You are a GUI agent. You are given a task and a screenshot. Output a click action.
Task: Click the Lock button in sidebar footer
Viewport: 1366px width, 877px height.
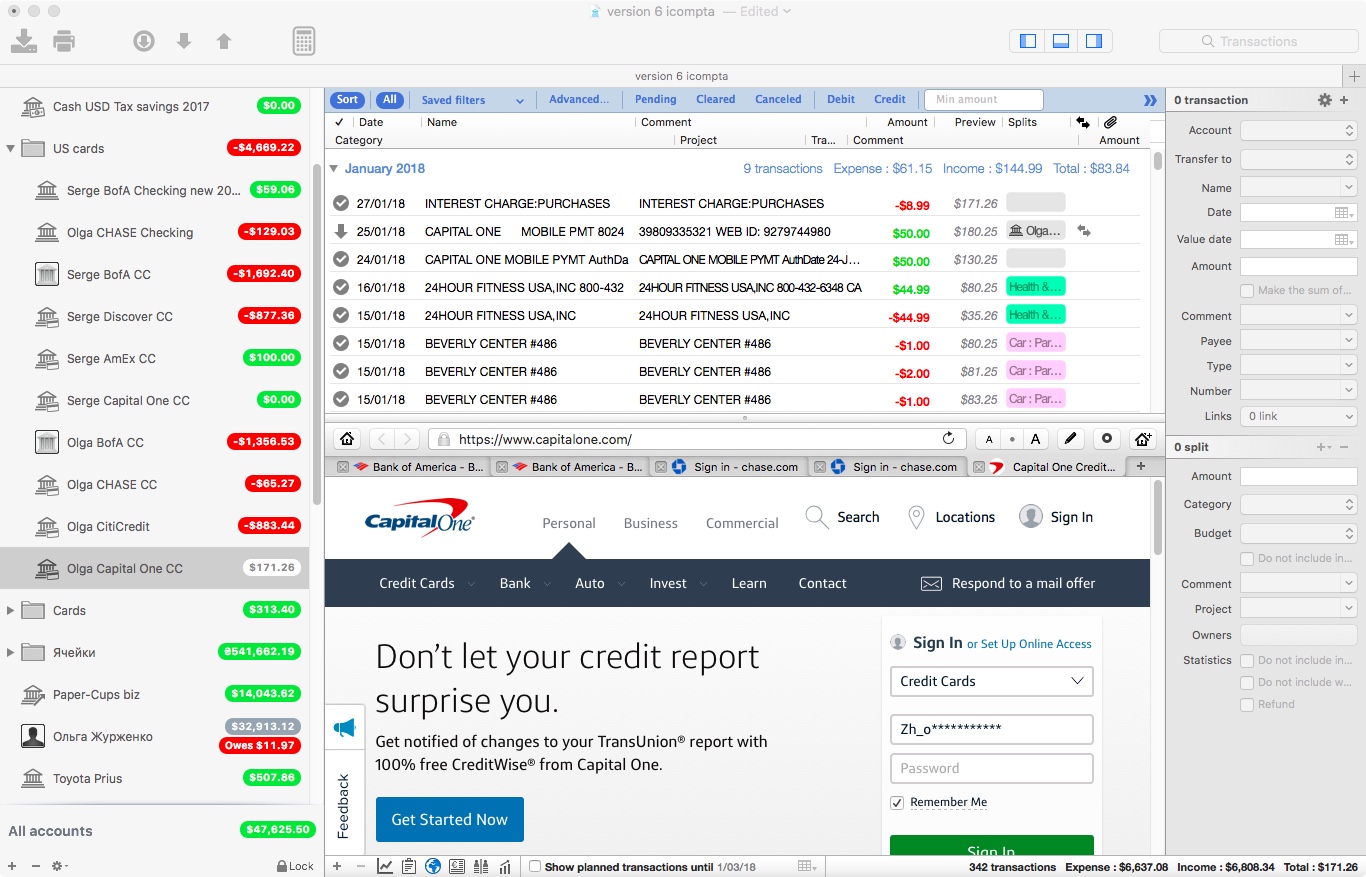pos(295,866)
